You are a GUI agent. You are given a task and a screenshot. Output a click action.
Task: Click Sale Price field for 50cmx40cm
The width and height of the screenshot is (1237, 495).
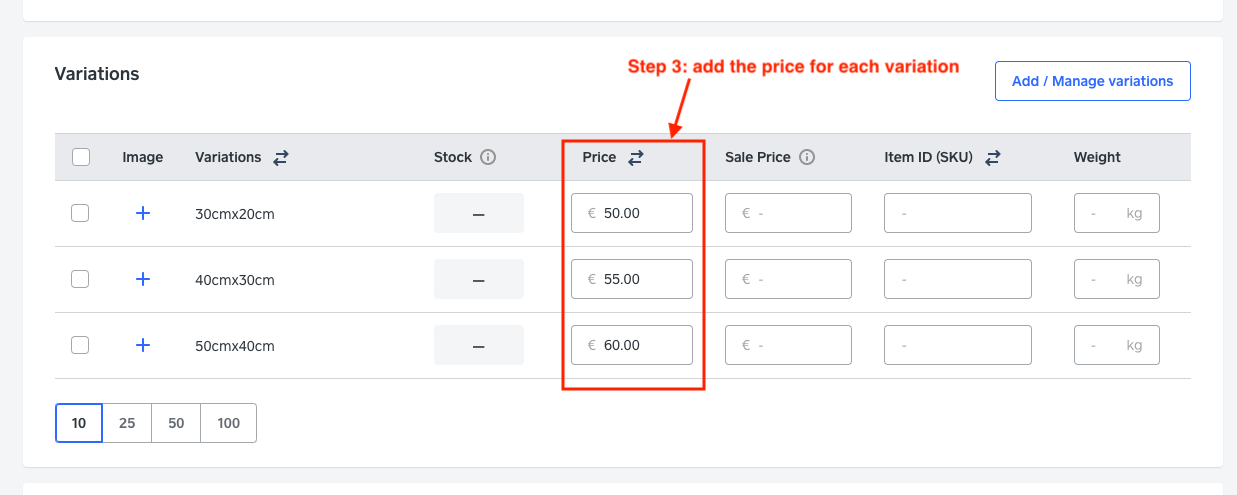[x=788, y=345]
